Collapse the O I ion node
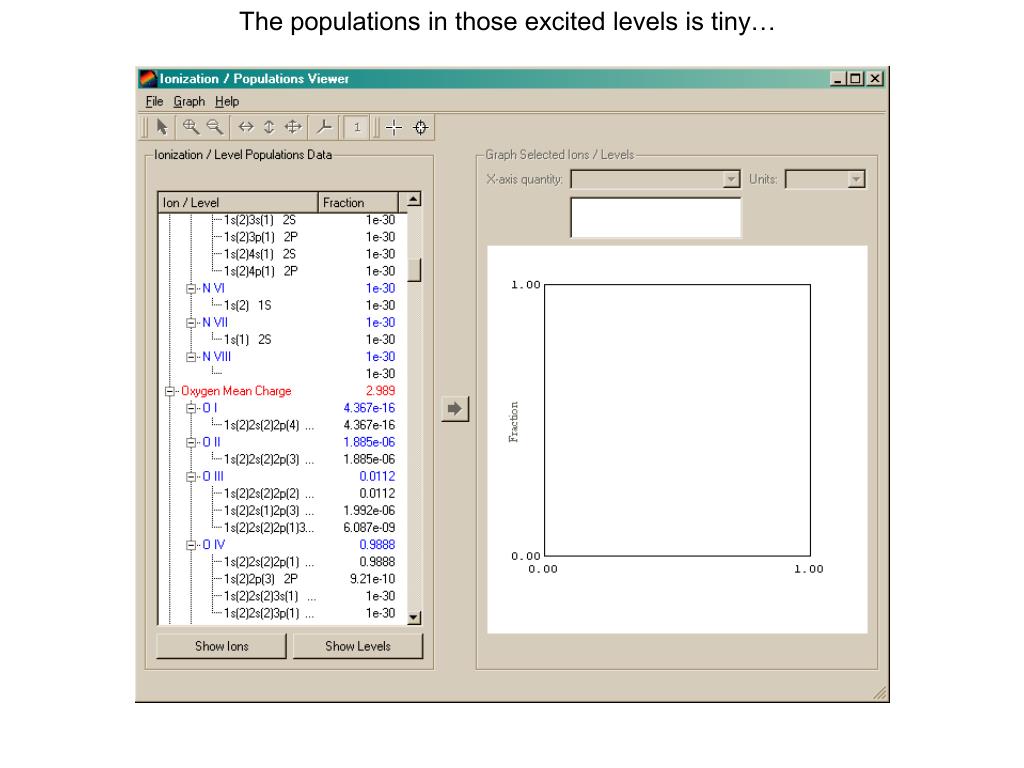This screenshot has height=768, width=1024. [x=191, y=408]
